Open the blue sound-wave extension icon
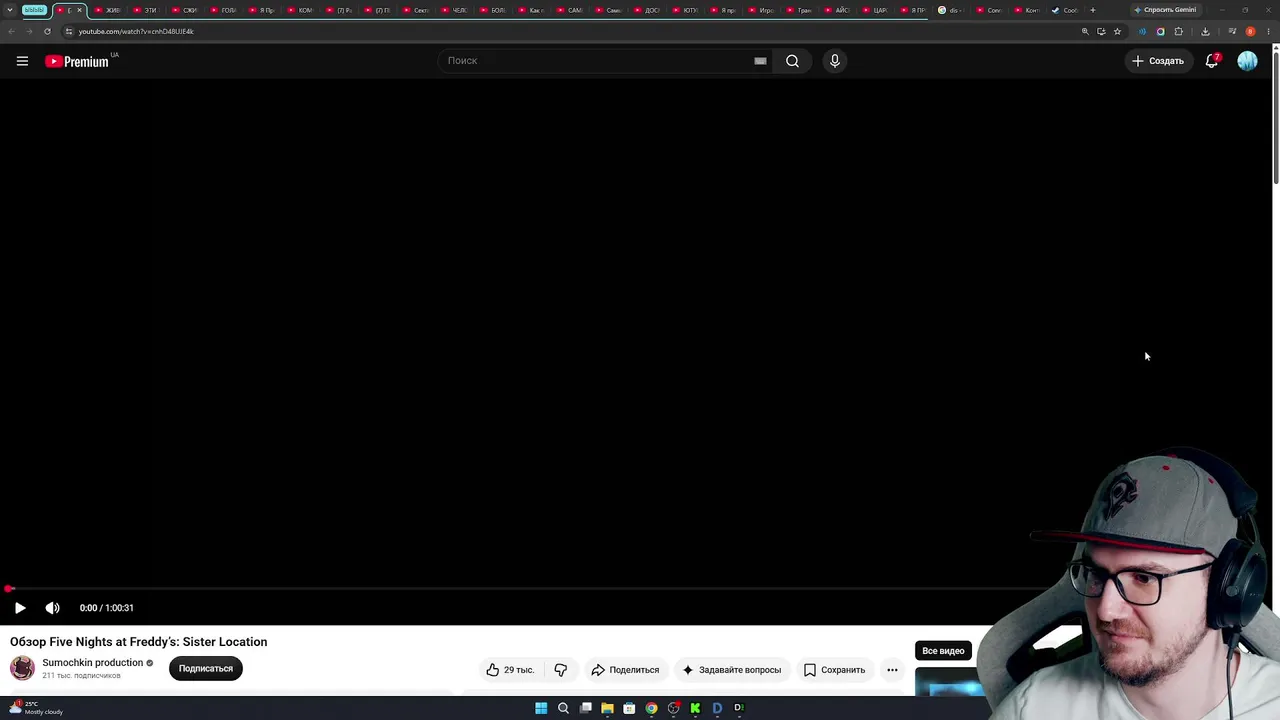Screen dimensions: 1280x720 click(1143, 31)
